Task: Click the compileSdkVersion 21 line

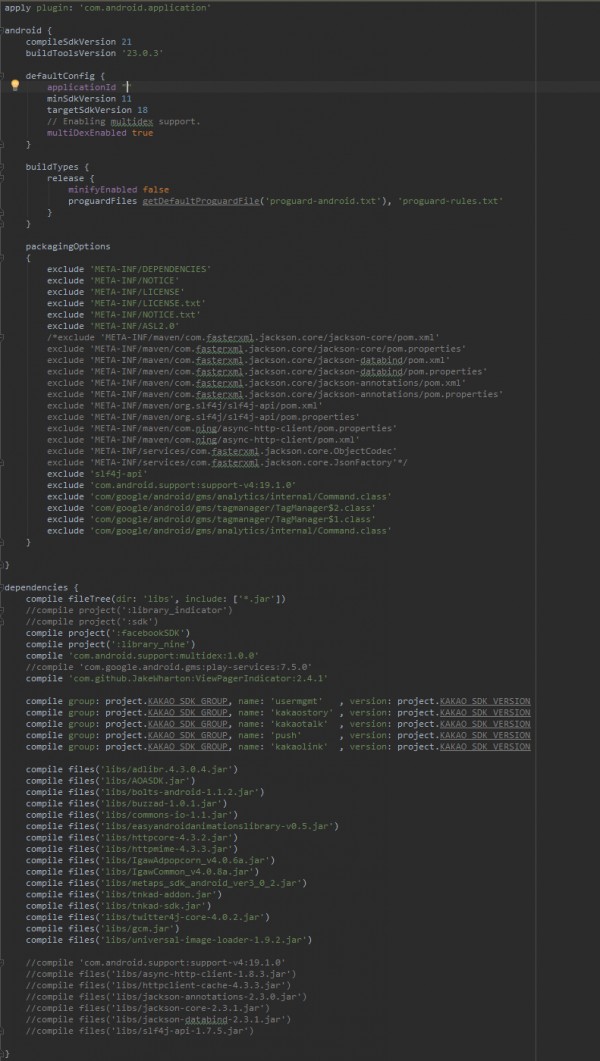Action: coord(78,42)
